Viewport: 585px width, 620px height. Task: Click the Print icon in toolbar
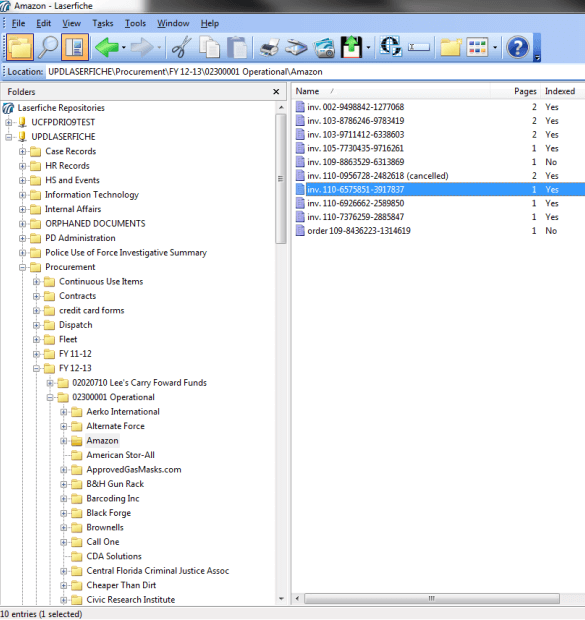pyautogui.click(x=269, y=47)
